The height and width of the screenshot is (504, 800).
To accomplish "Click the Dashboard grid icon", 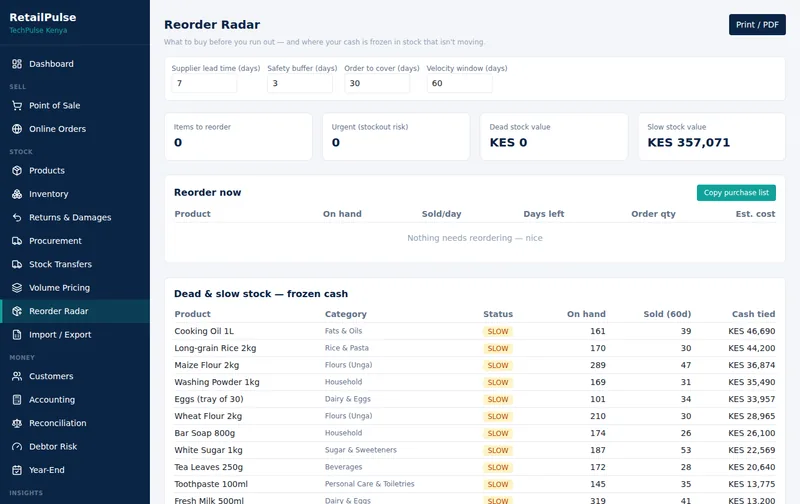I will click(x=17, y=64).
